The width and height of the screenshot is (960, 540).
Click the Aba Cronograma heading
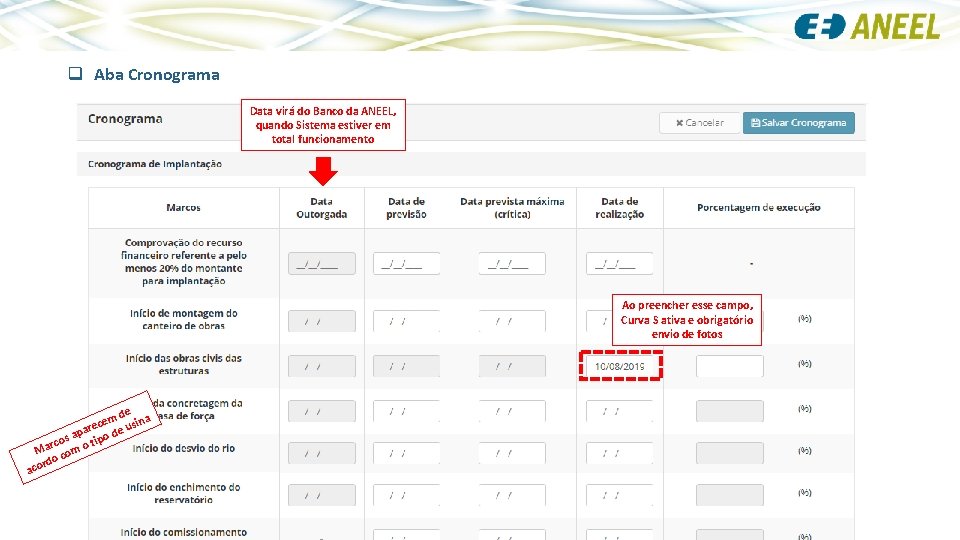(156, 75)
